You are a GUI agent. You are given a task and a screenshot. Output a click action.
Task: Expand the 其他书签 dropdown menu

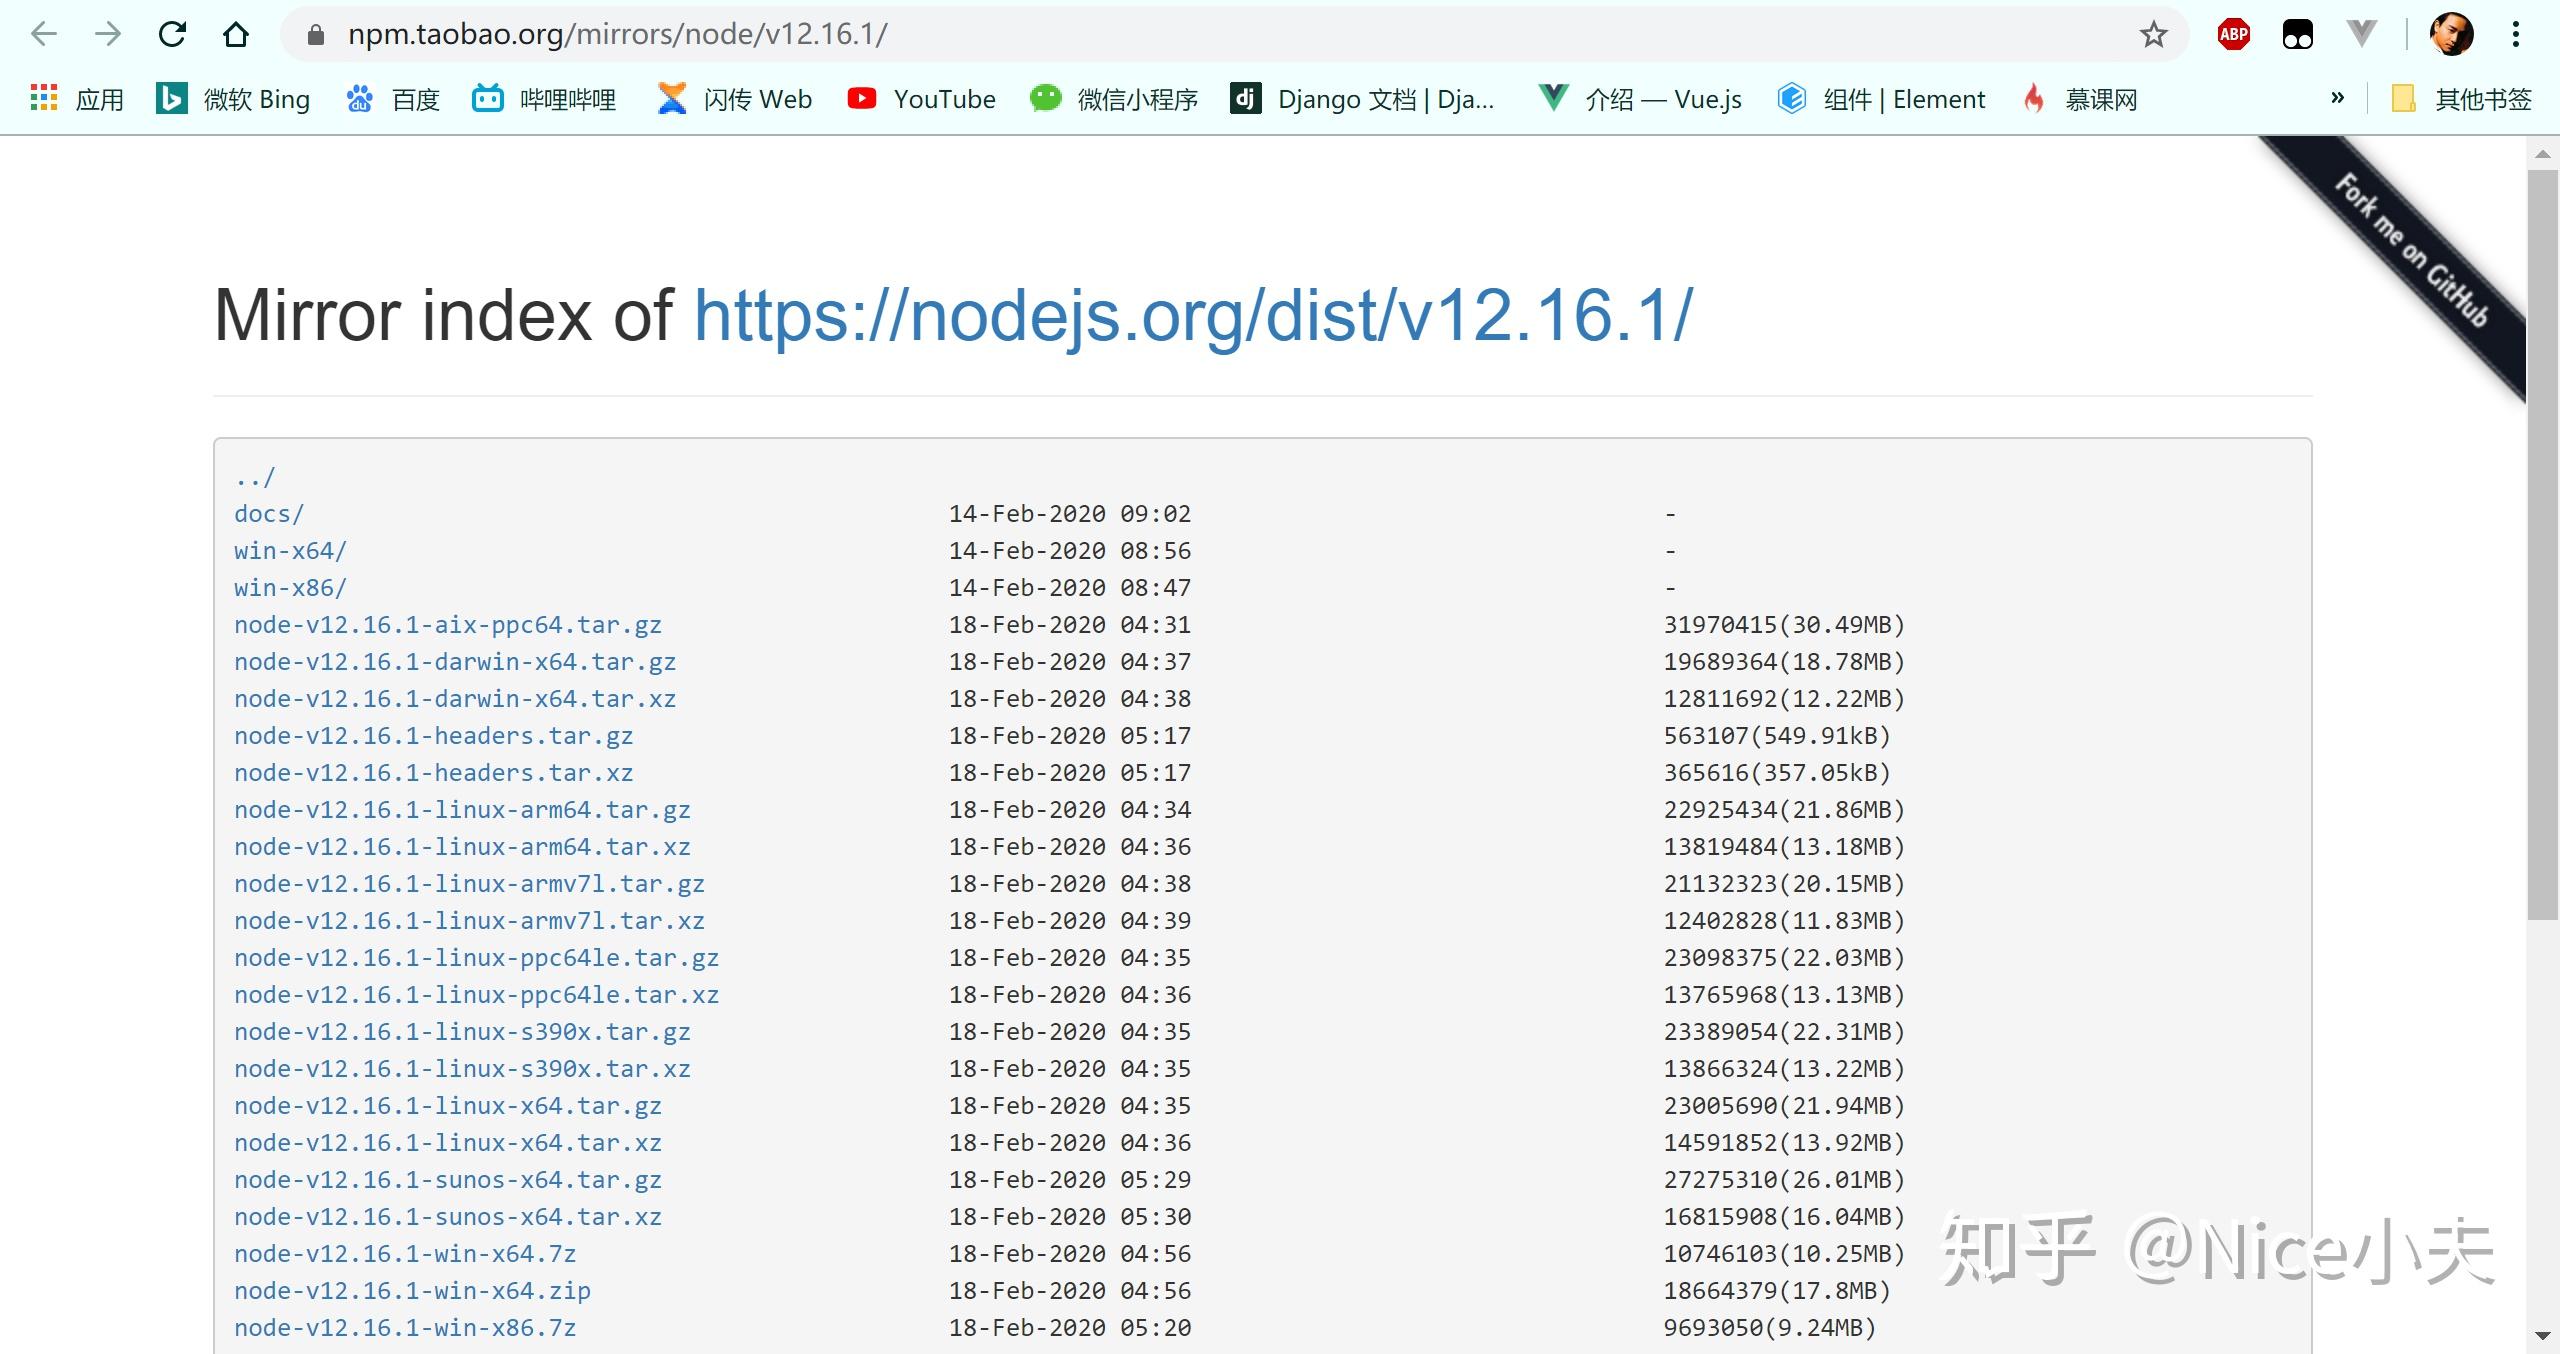click(x=2463, y=98)
